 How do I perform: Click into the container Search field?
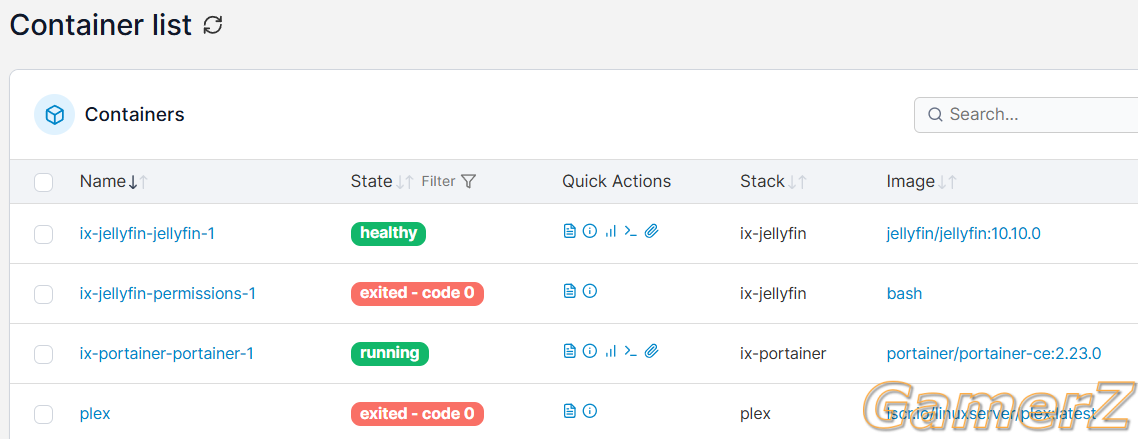coord(1026,115)
